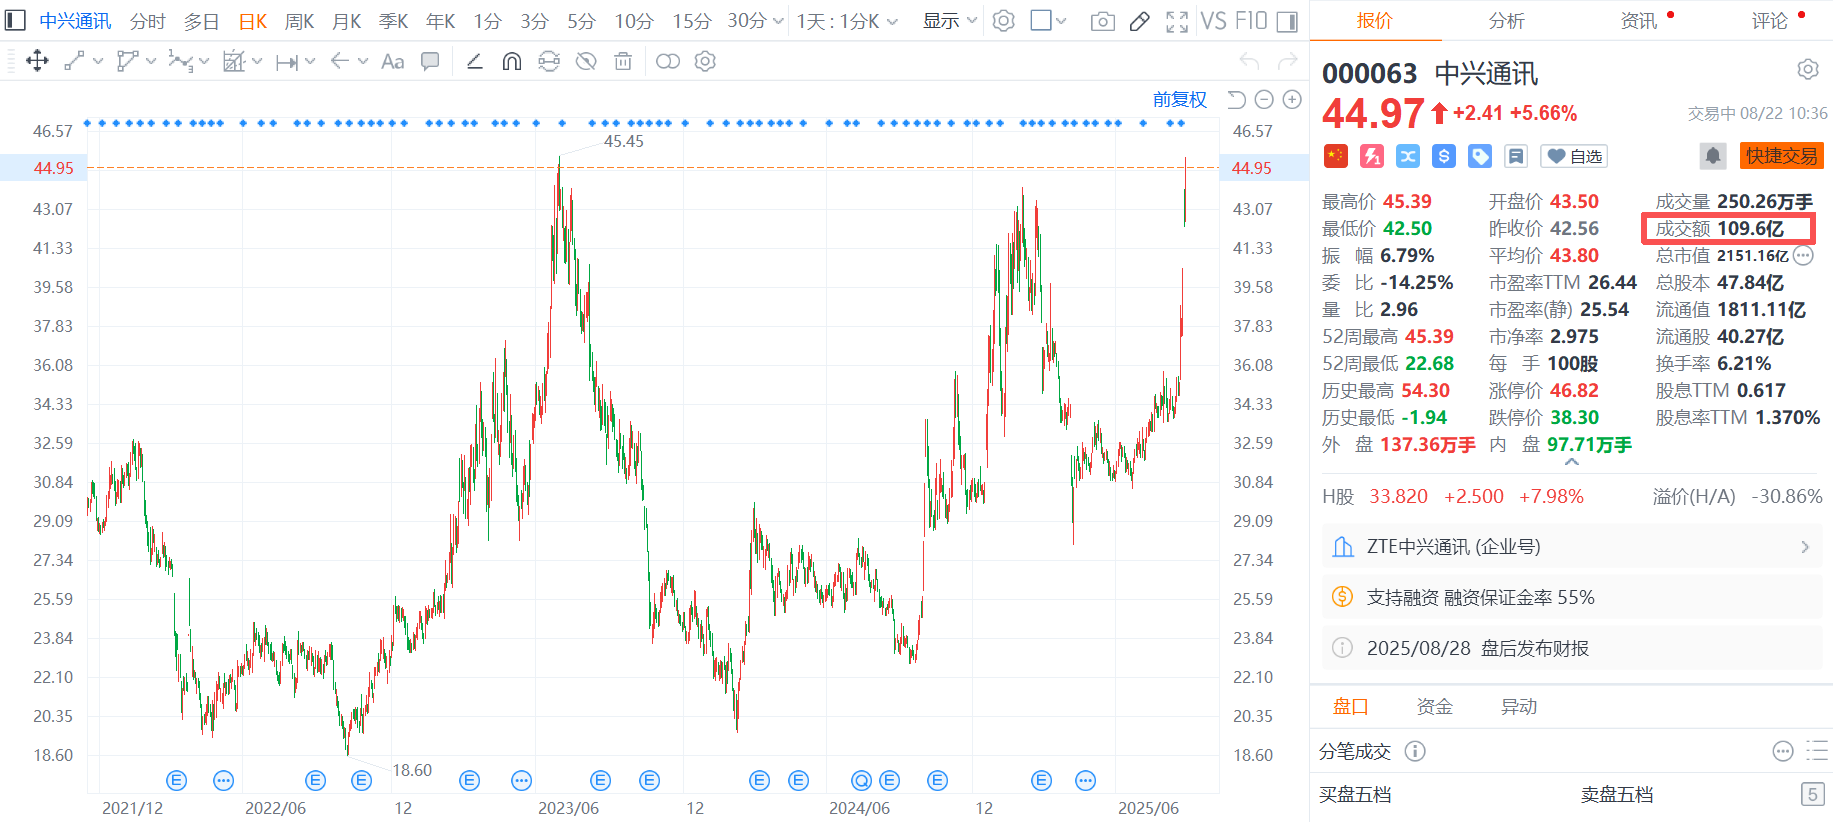Delete drawings with the trash icon

(623, 62)
